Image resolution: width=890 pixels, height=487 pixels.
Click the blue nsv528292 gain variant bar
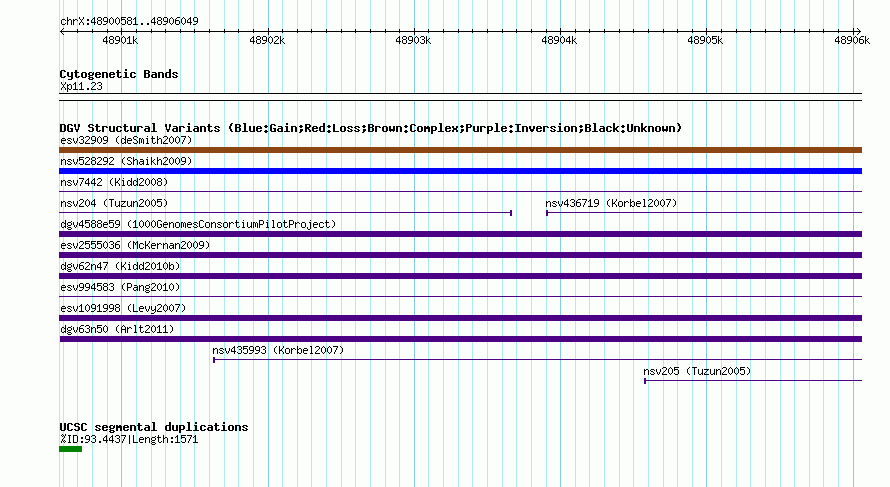460,171
